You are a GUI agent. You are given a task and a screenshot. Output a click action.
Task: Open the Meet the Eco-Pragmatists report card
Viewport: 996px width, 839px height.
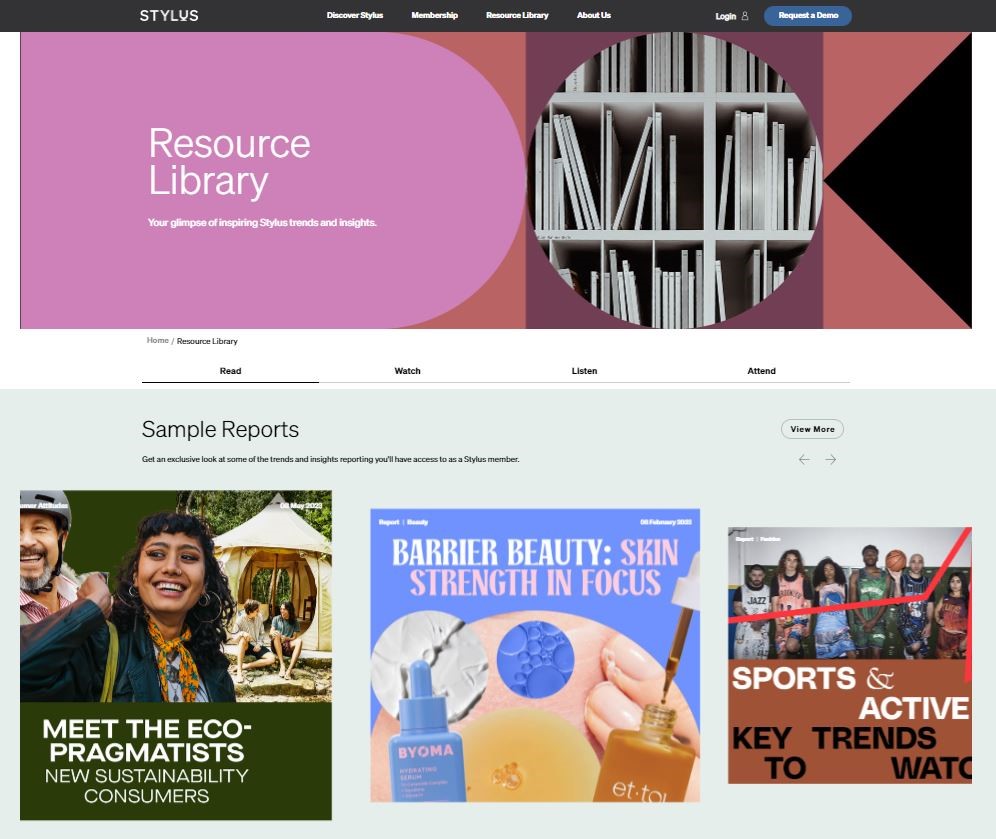(x=176, y=655)
